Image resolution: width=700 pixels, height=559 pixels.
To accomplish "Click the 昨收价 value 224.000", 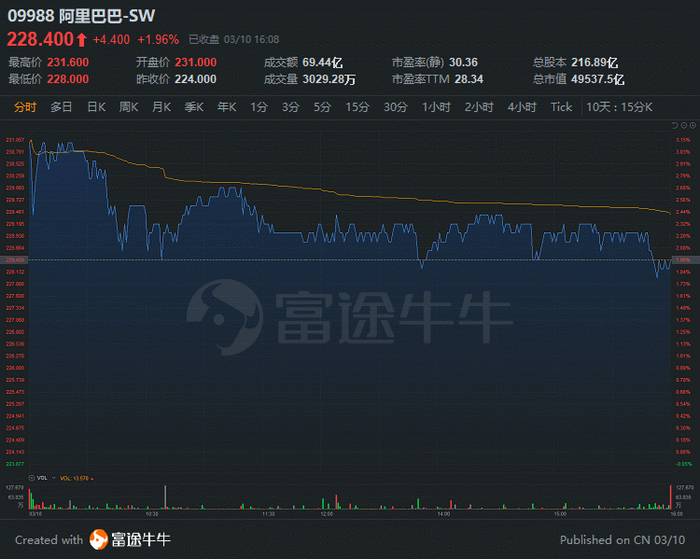I will pyautogui.click(x=196, y=79).
